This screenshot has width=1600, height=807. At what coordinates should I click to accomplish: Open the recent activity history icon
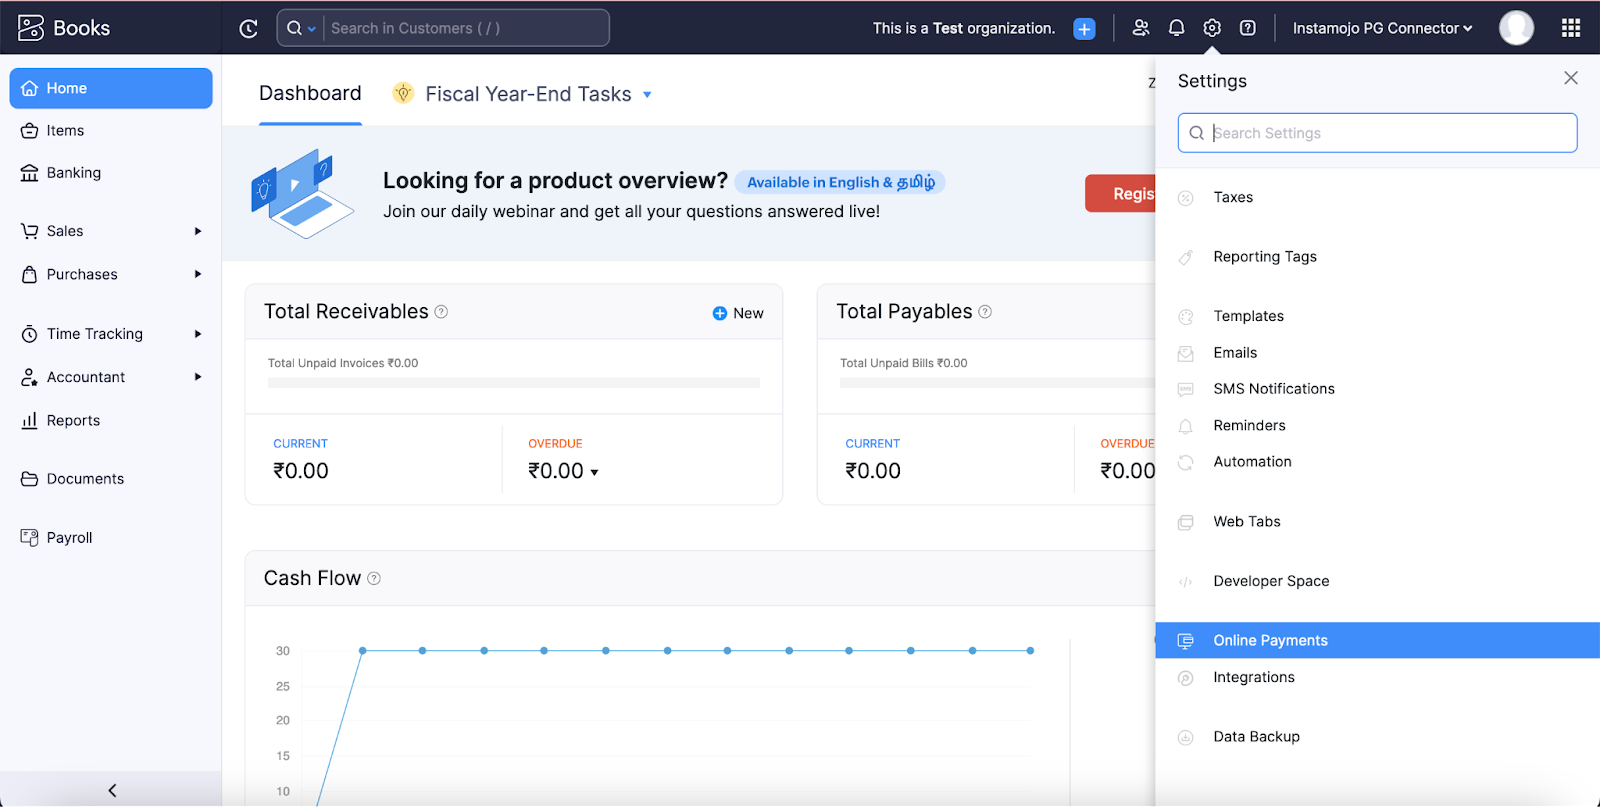(249, 29)
